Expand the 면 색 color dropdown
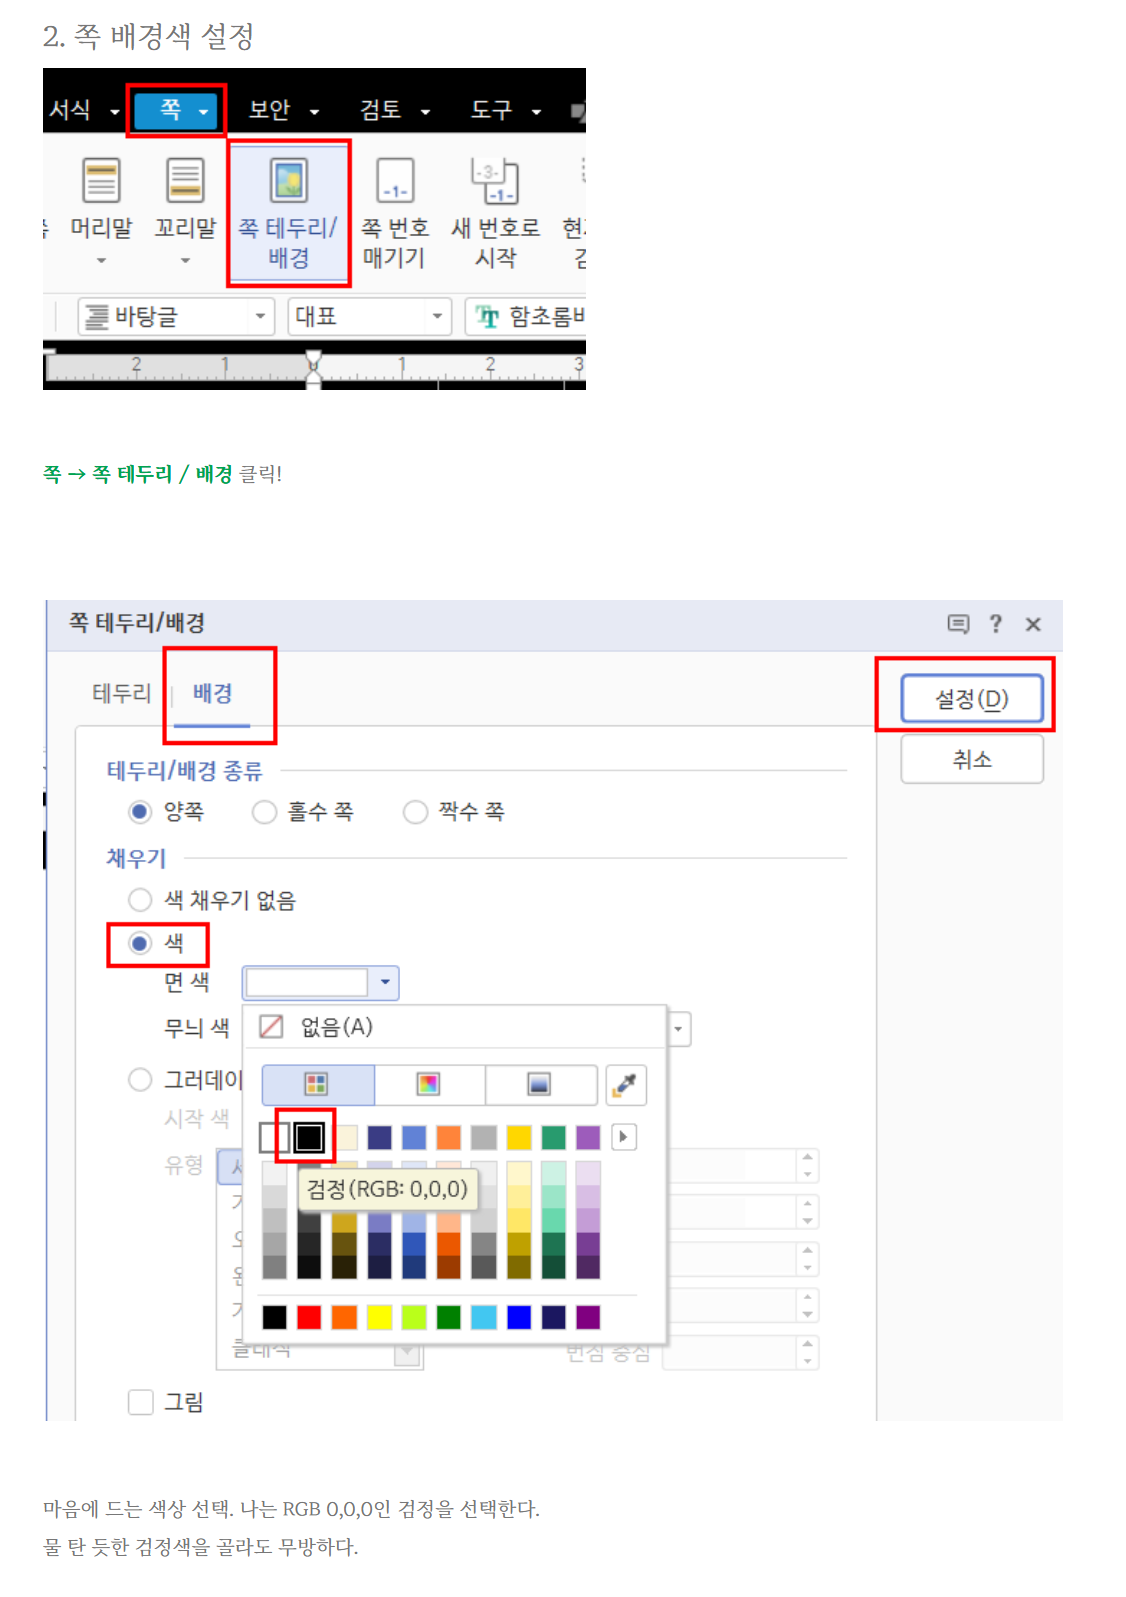The image size is (1126, 1597). (x=320, y=983)
